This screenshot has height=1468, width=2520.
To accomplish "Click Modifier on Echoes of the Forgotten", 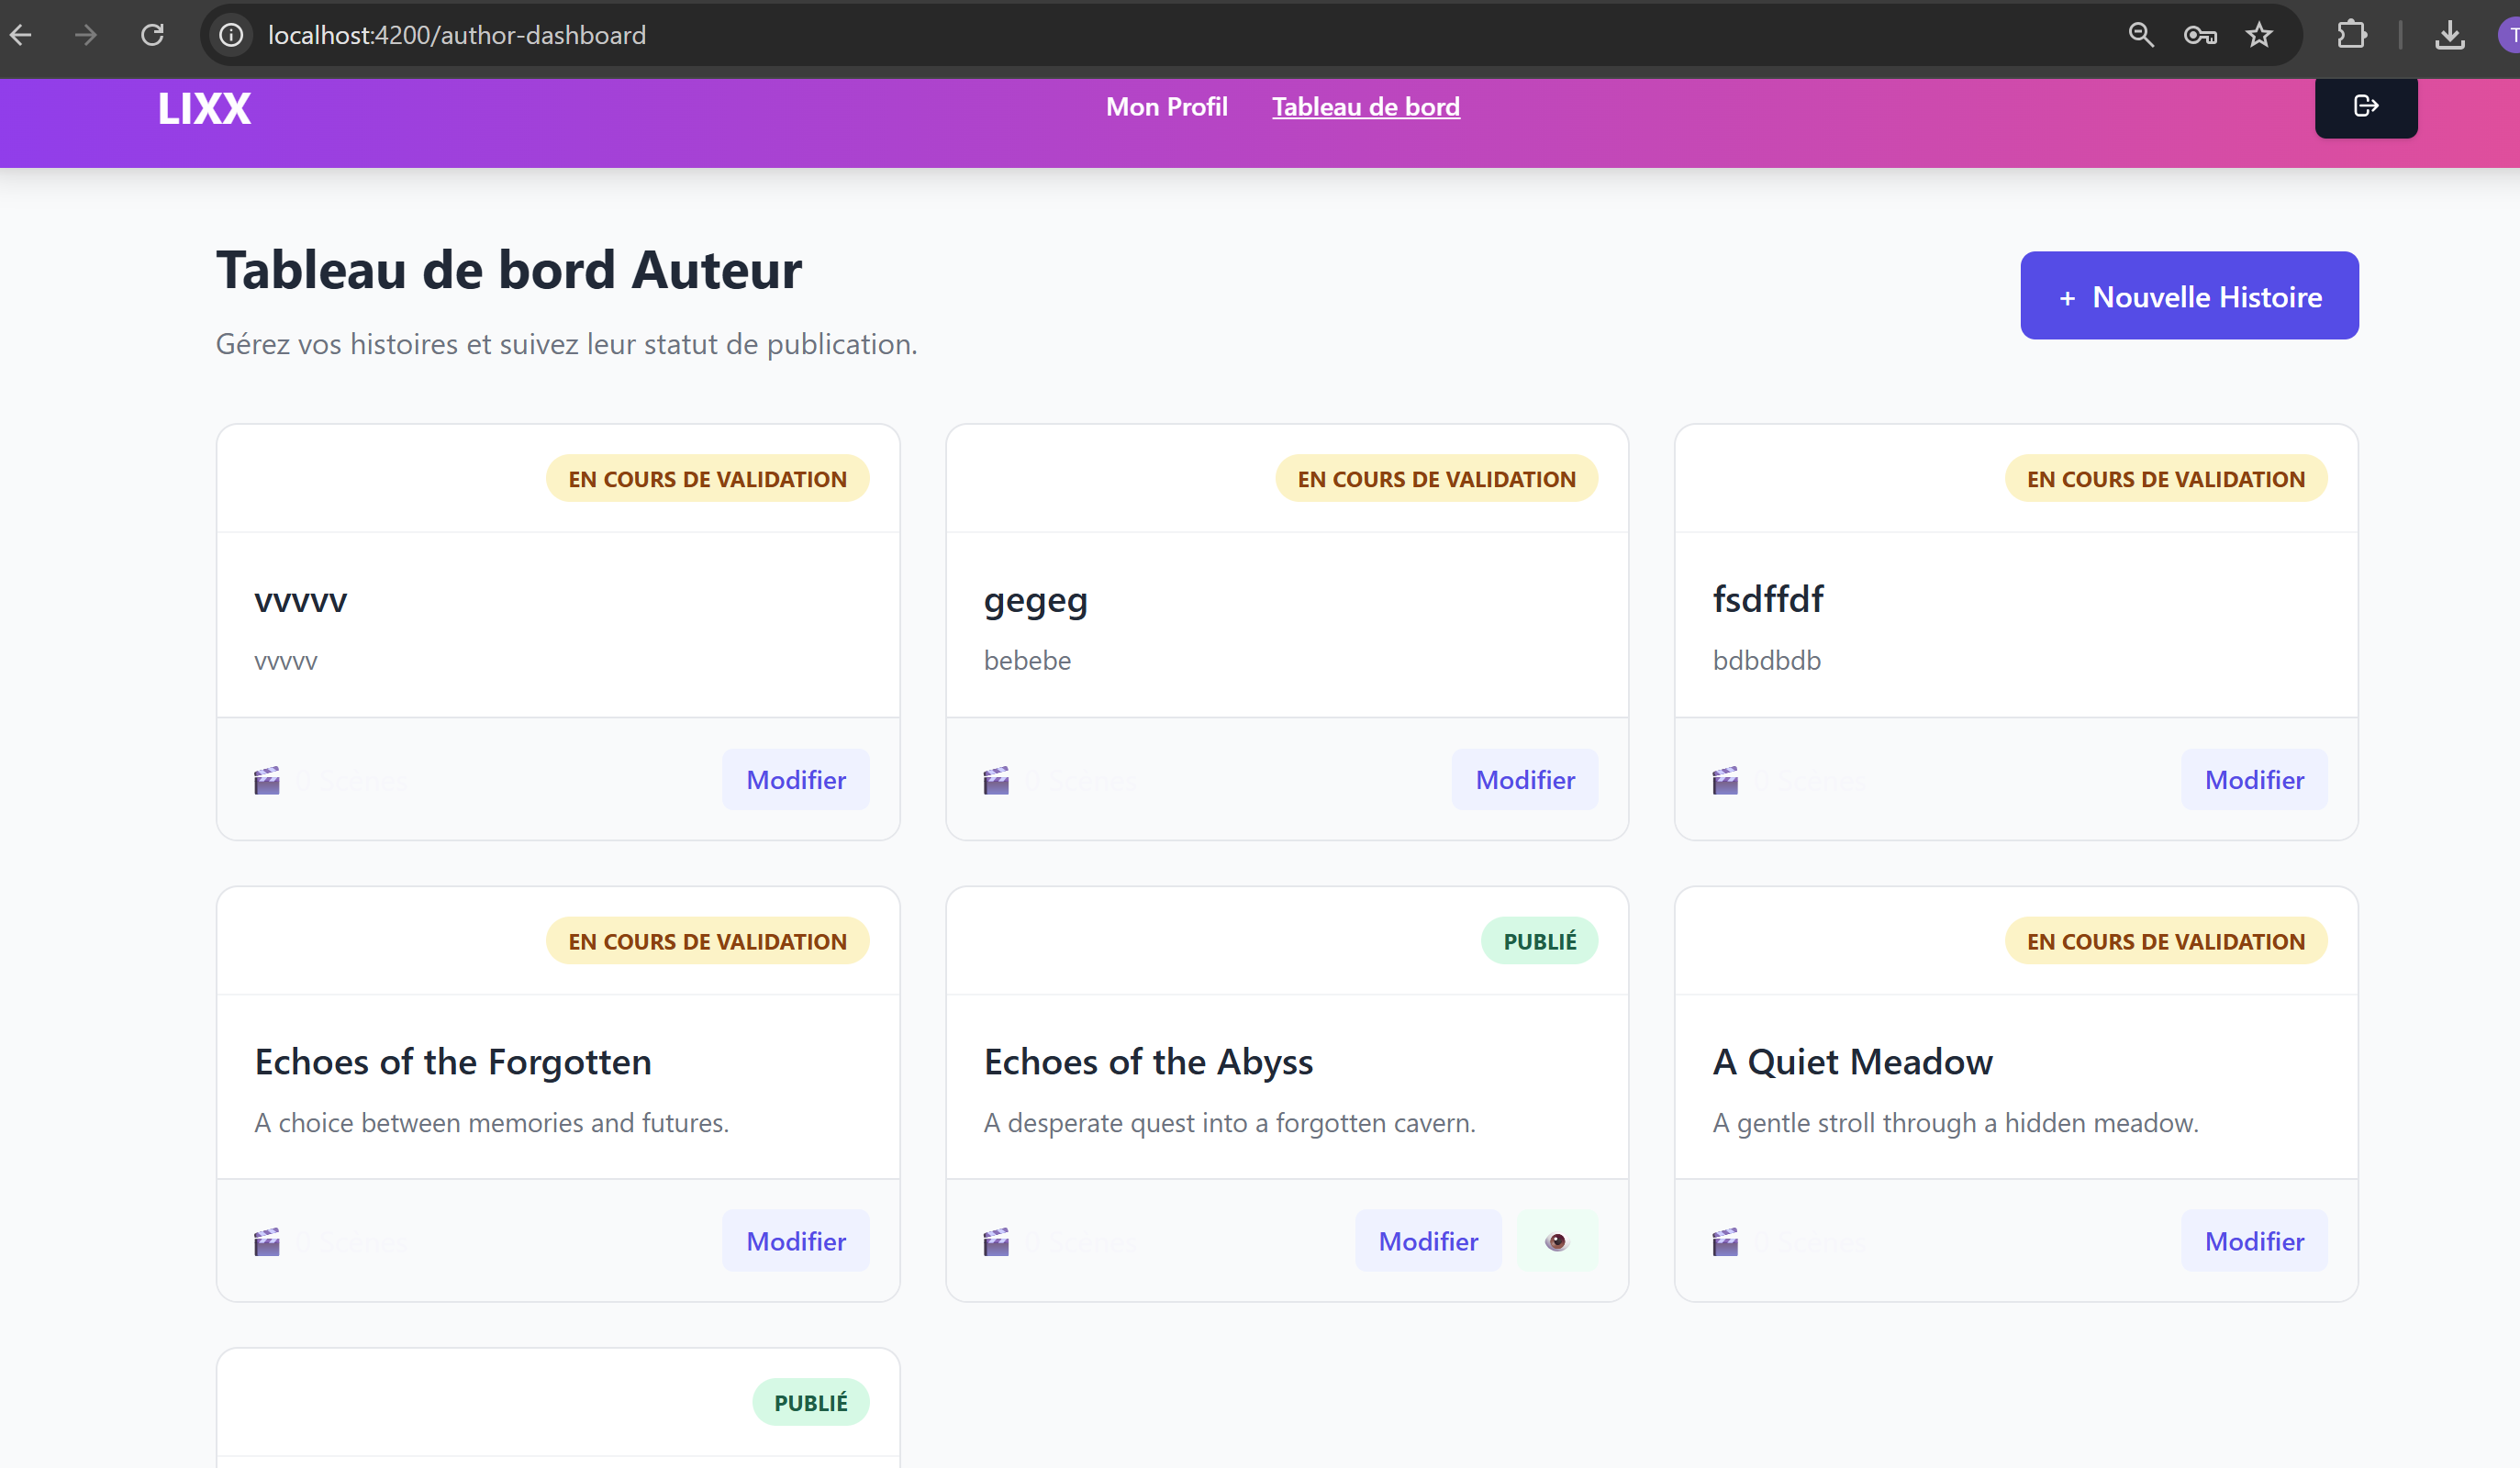I will click(796, 1241).
